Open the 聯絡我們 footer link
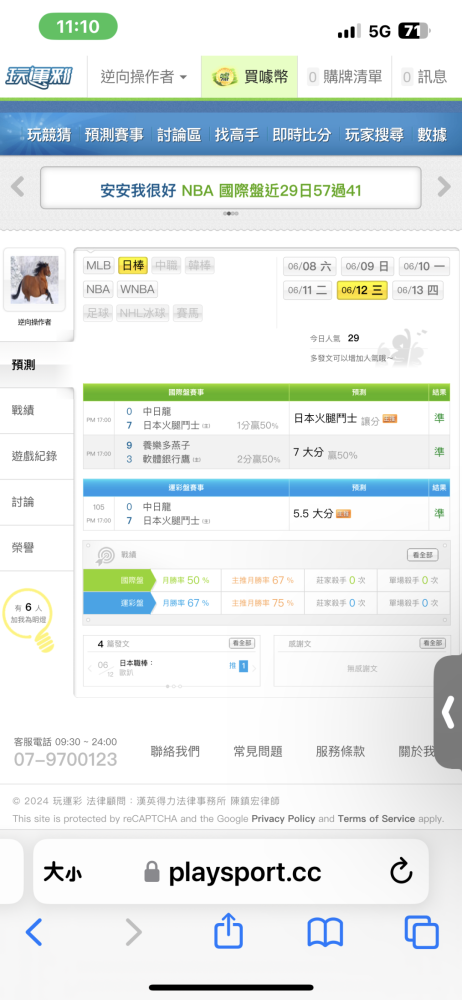Viewport: 462px width, 1000px height. [x=175, y=751]
